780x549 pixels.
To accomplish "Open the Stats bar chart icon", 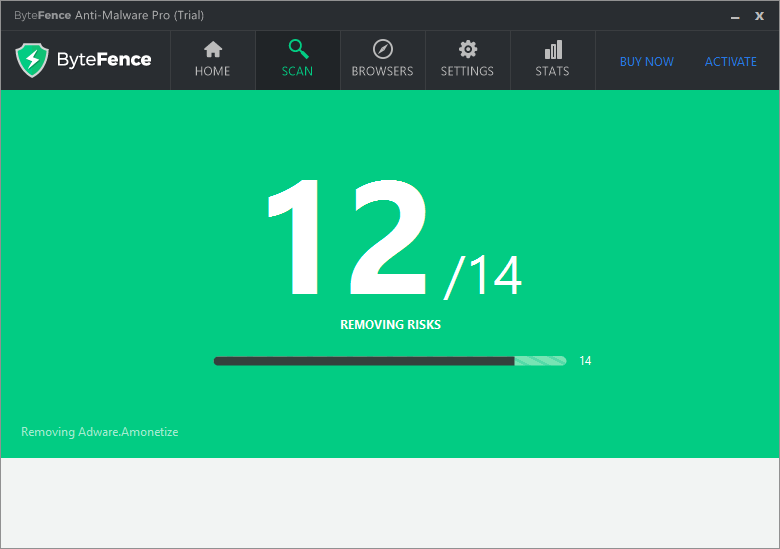I will coord(553,49).
